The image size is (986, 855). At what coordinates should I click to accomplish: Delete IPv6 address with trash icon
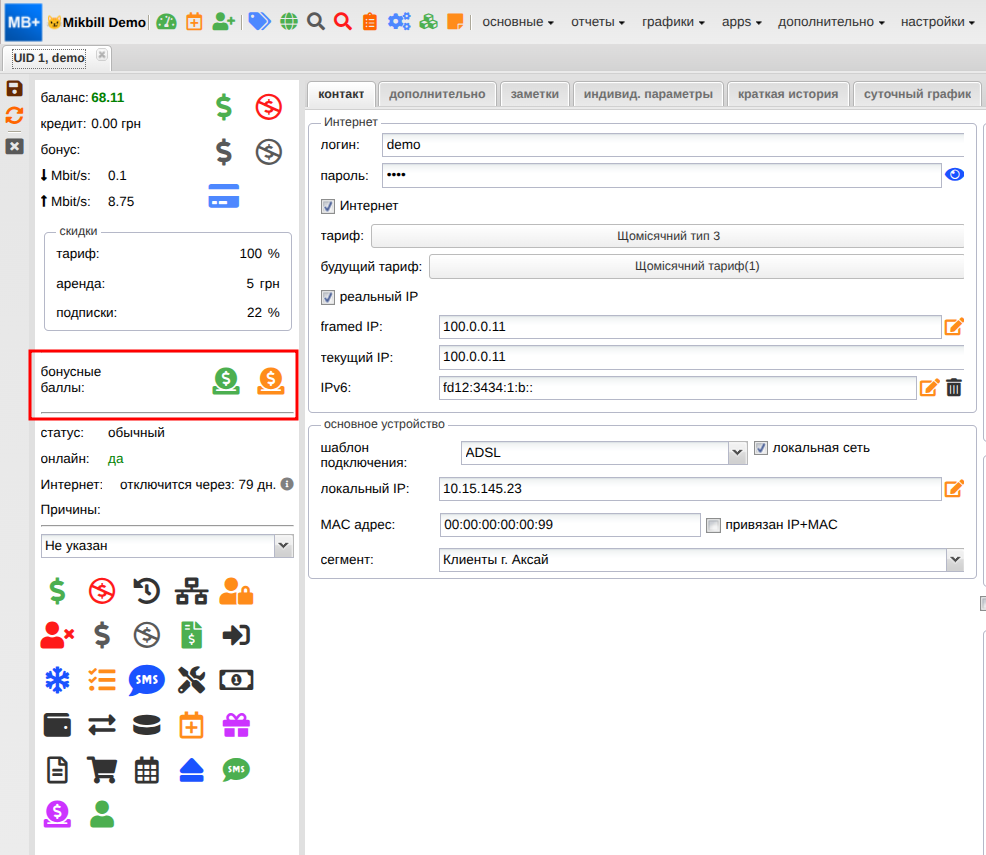click(954, 387)
